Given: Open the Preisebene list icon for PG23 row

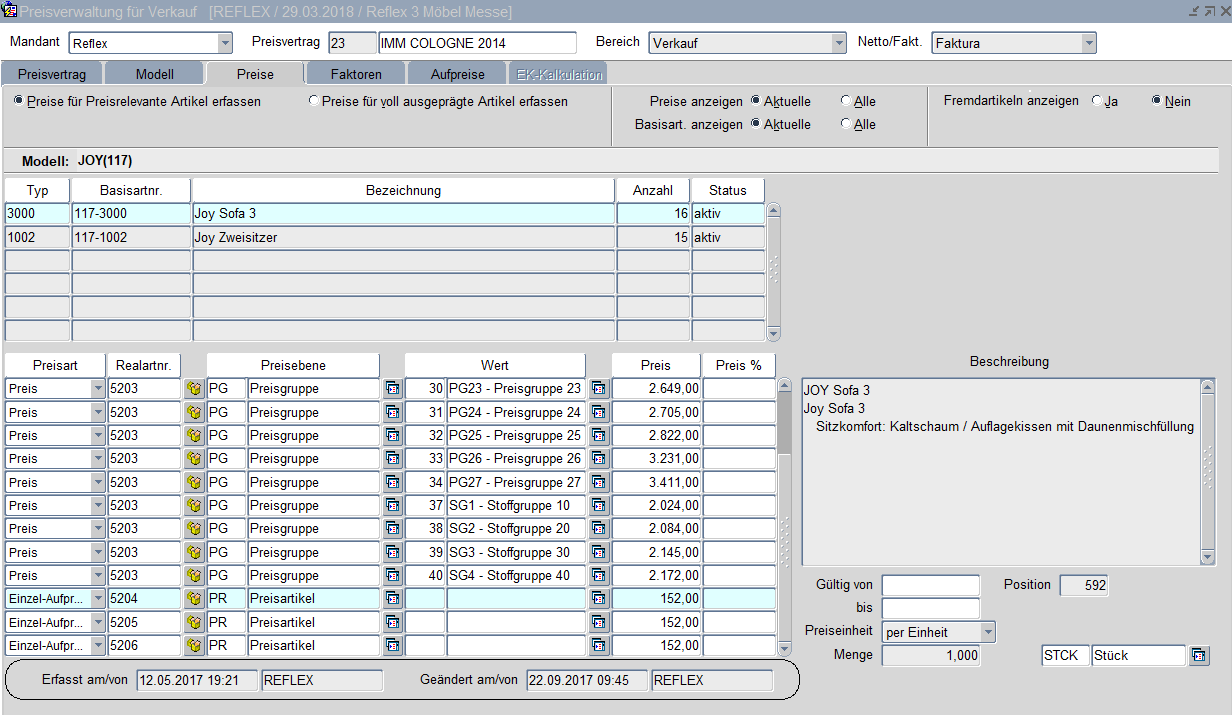Looking at the screenshot, I should (x=393, y=389).
